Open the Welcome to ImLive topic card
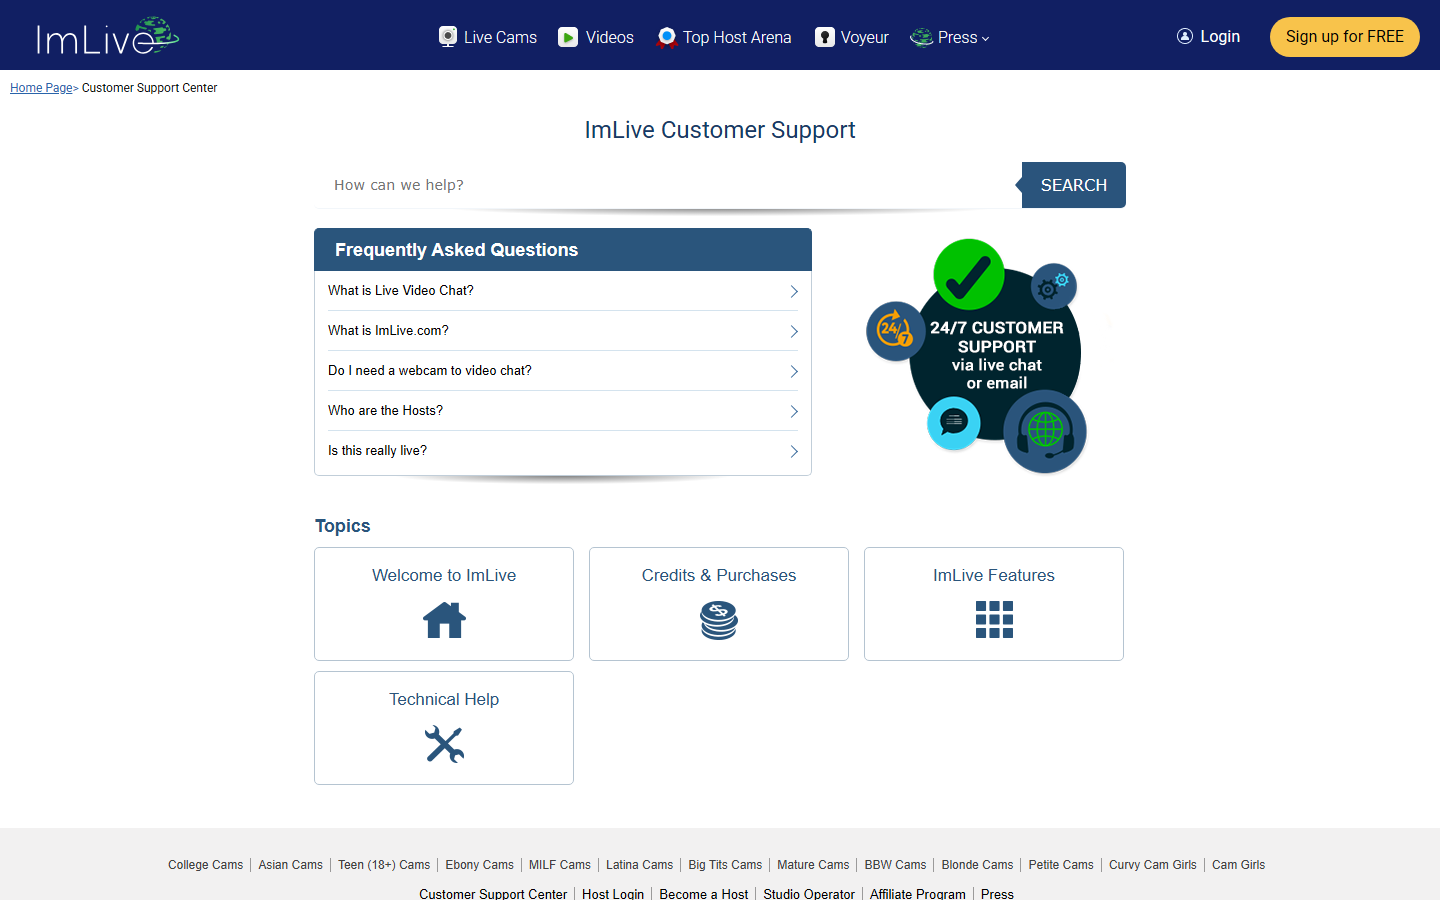The height and width of the screenshot is (900, 1440). [444, 604]
